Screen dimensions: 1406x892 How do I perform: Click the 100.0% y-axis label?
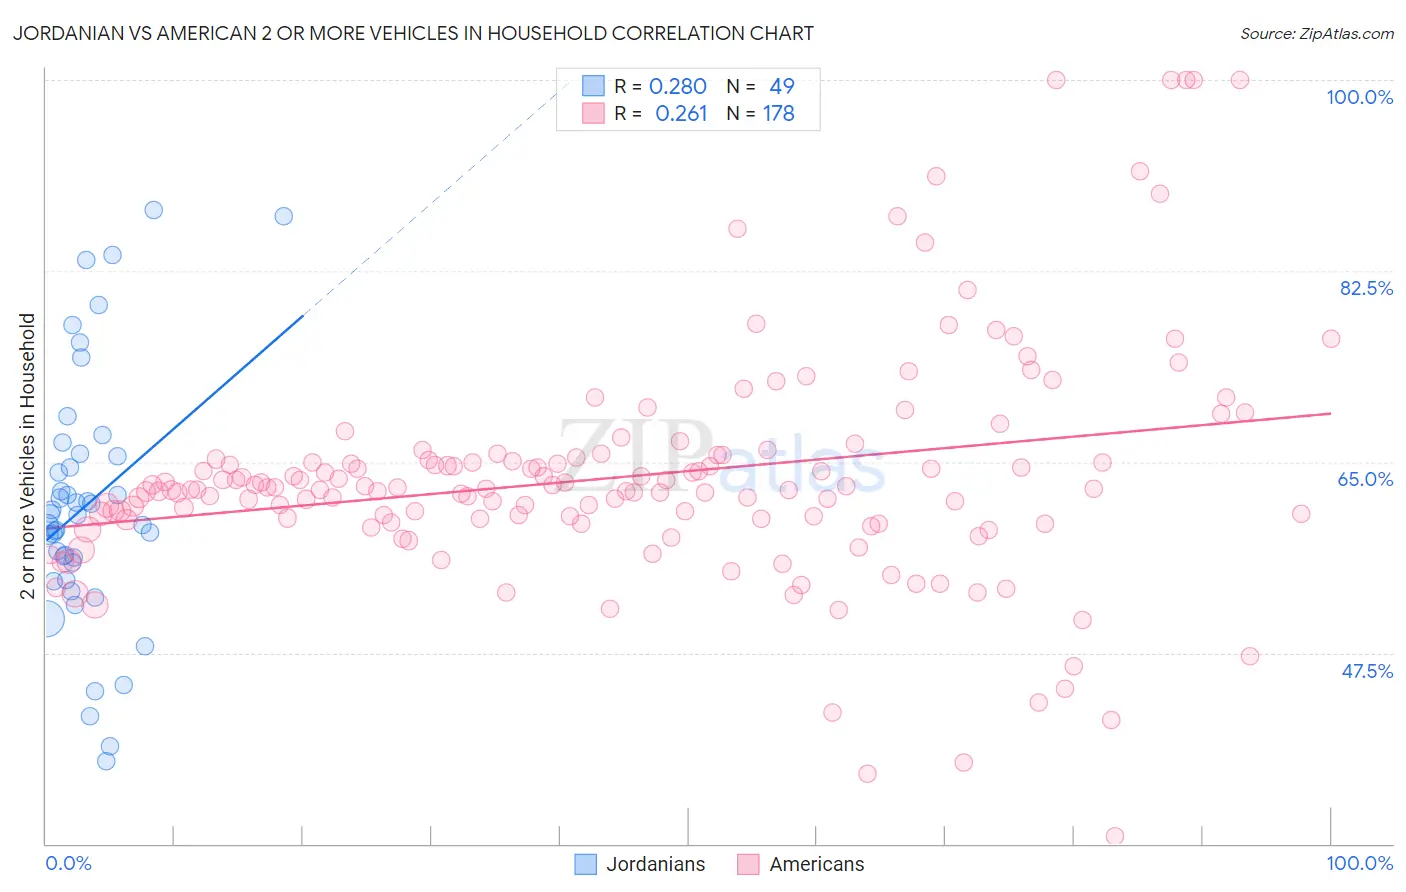point(1359,97)
